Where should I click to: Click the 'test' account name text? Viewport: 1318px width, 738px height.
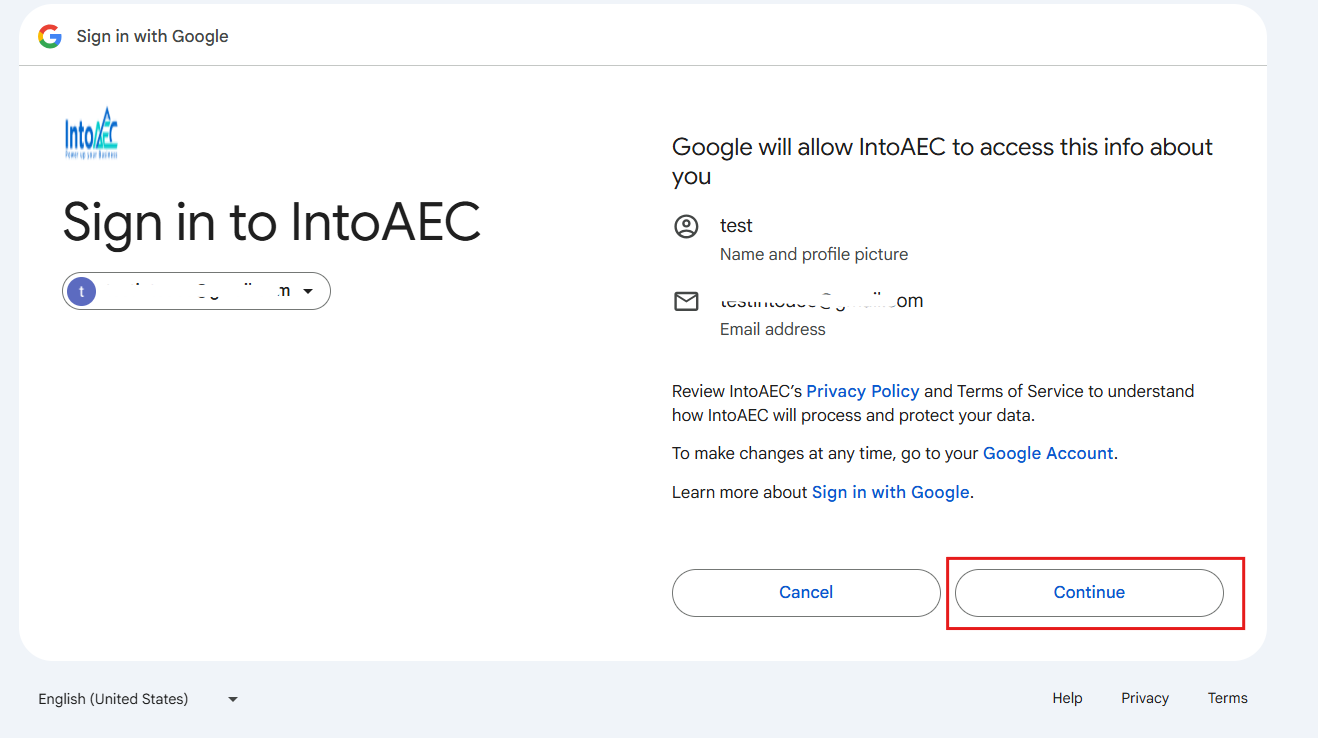[736, 226]
